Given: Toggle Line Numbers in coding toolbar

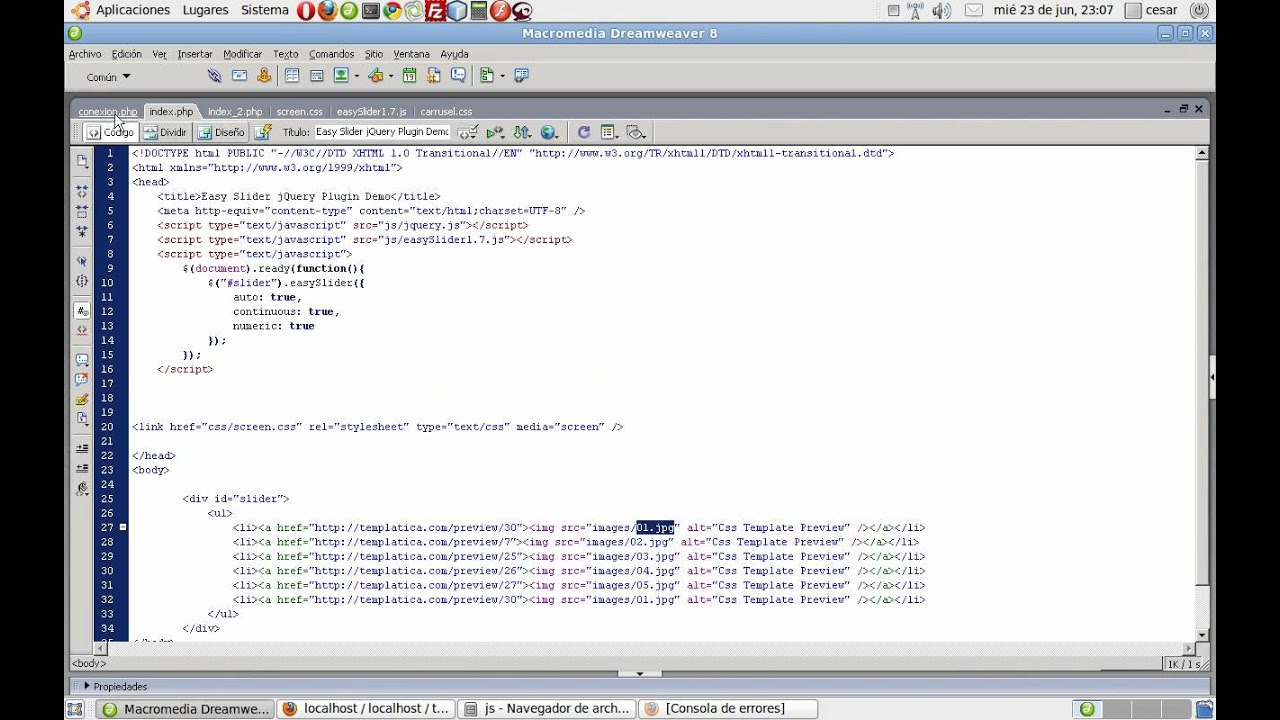Looking at the screenshot, I should [x=82, y=311].
